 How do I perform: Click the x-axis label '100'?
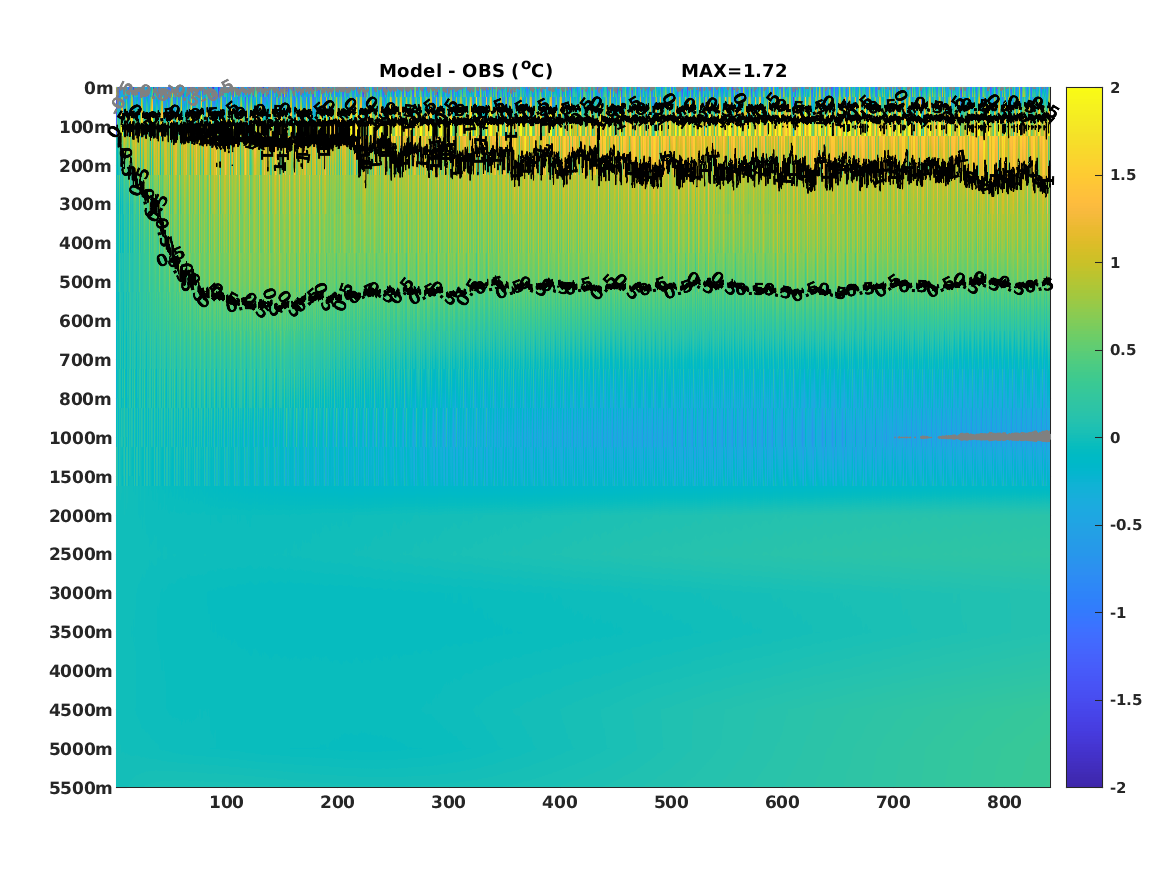click(226, 802)
